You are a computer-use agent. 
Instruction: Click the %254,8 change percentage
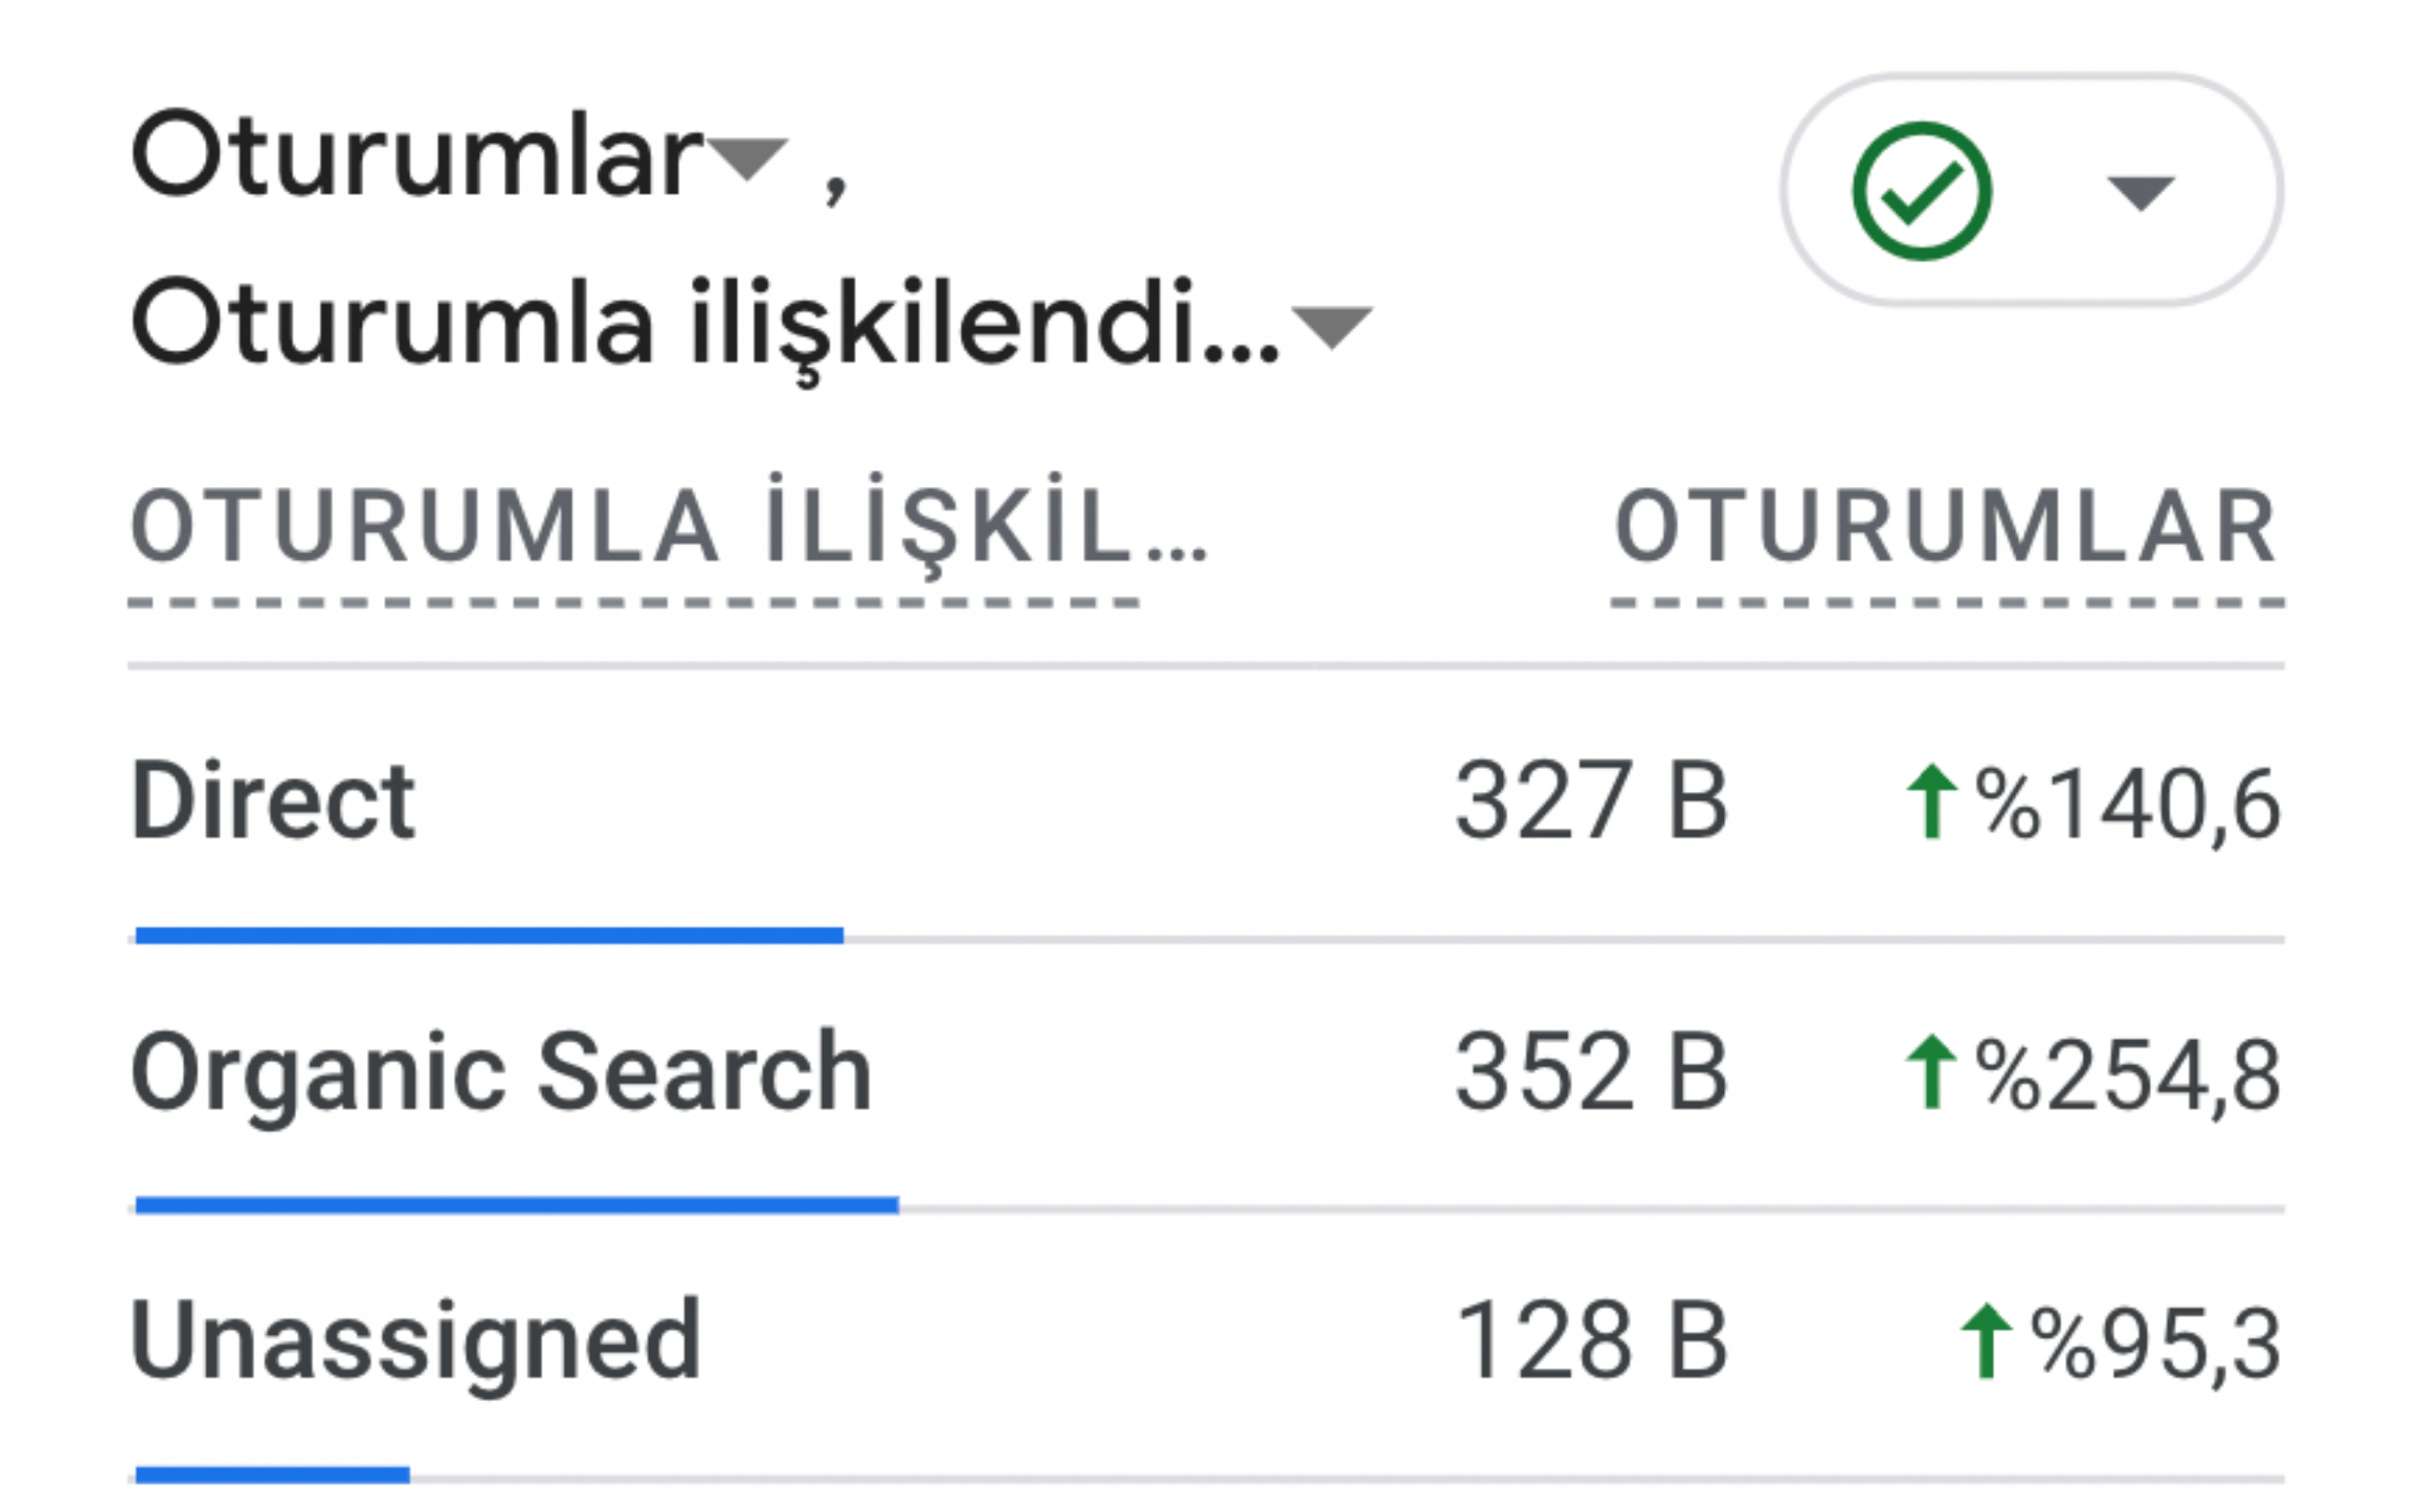coord(2127,1075)
